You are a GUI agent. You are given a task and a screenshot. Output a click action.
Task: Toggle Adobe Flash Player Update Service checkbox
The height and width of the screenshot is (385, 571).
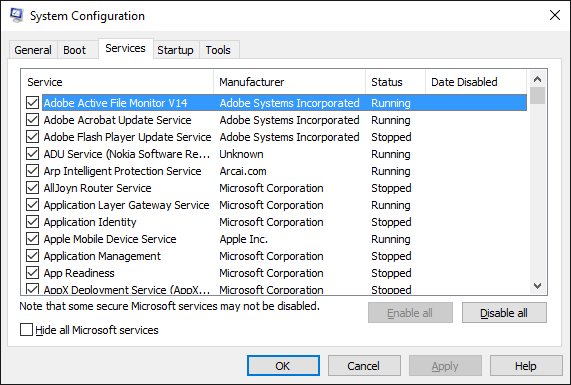pos(32,137)
